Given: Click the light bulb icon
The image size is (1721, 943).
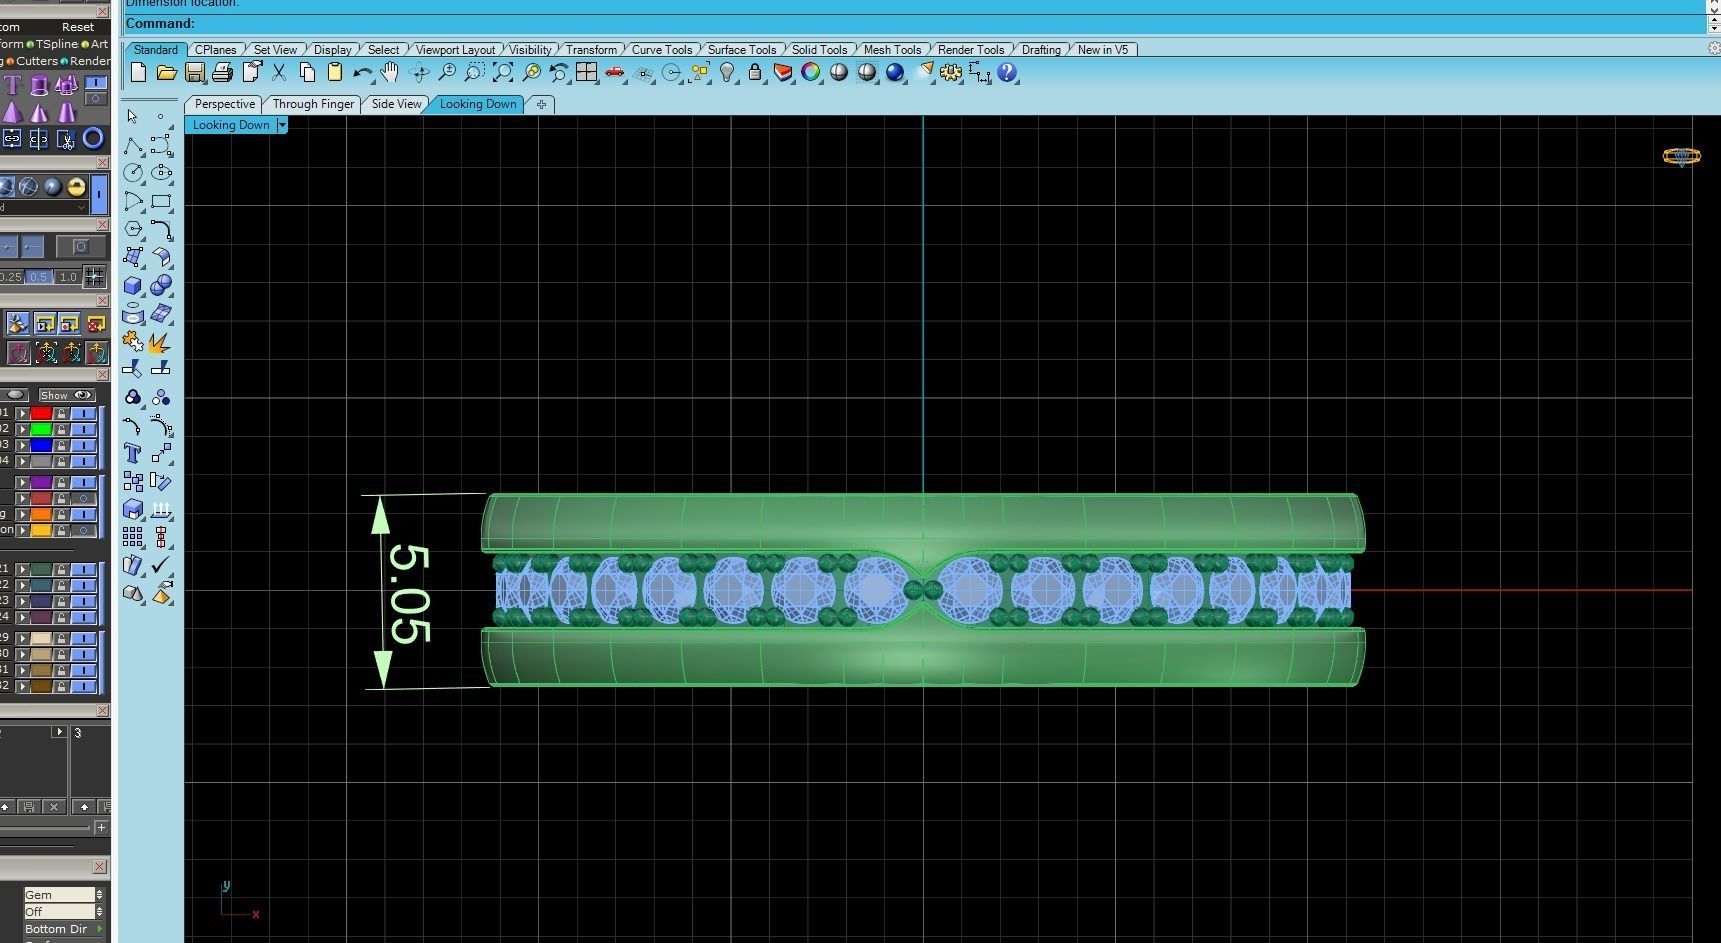Looking at the screenshot, I should coord(727,72).
